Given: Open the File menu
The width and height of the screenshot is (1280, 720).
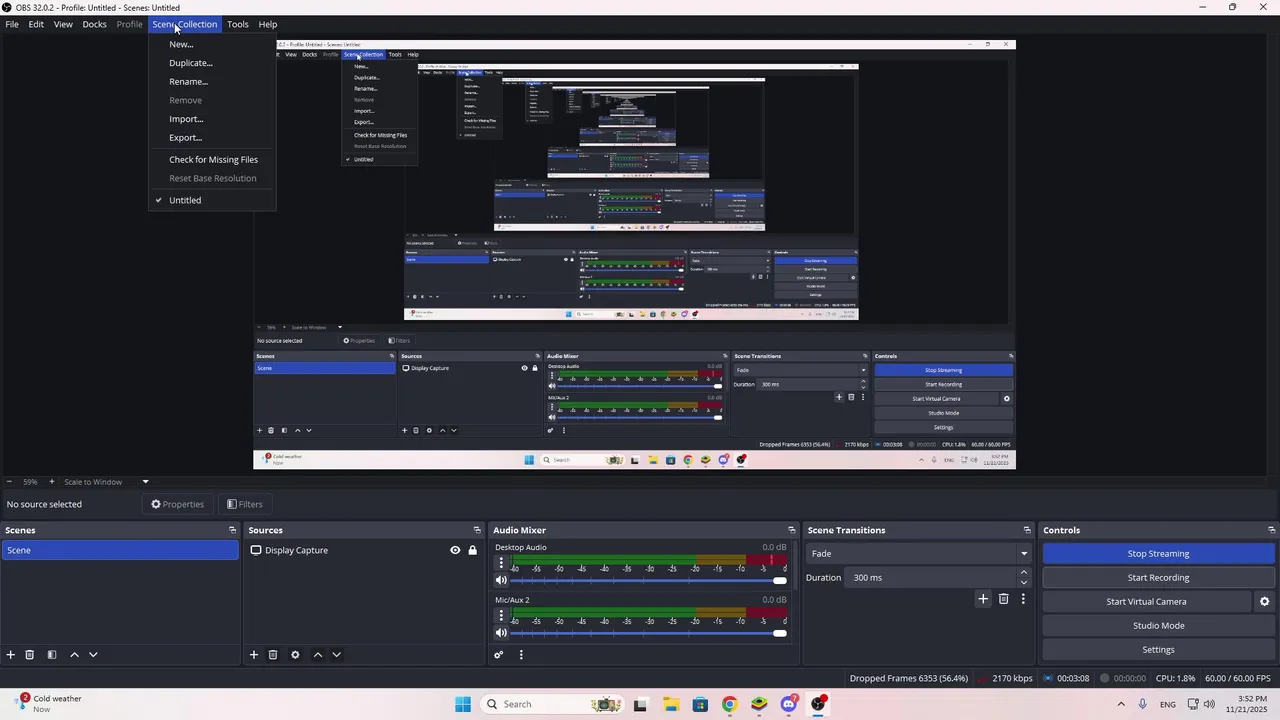Looking at the screenshot, I should (12, 24).
